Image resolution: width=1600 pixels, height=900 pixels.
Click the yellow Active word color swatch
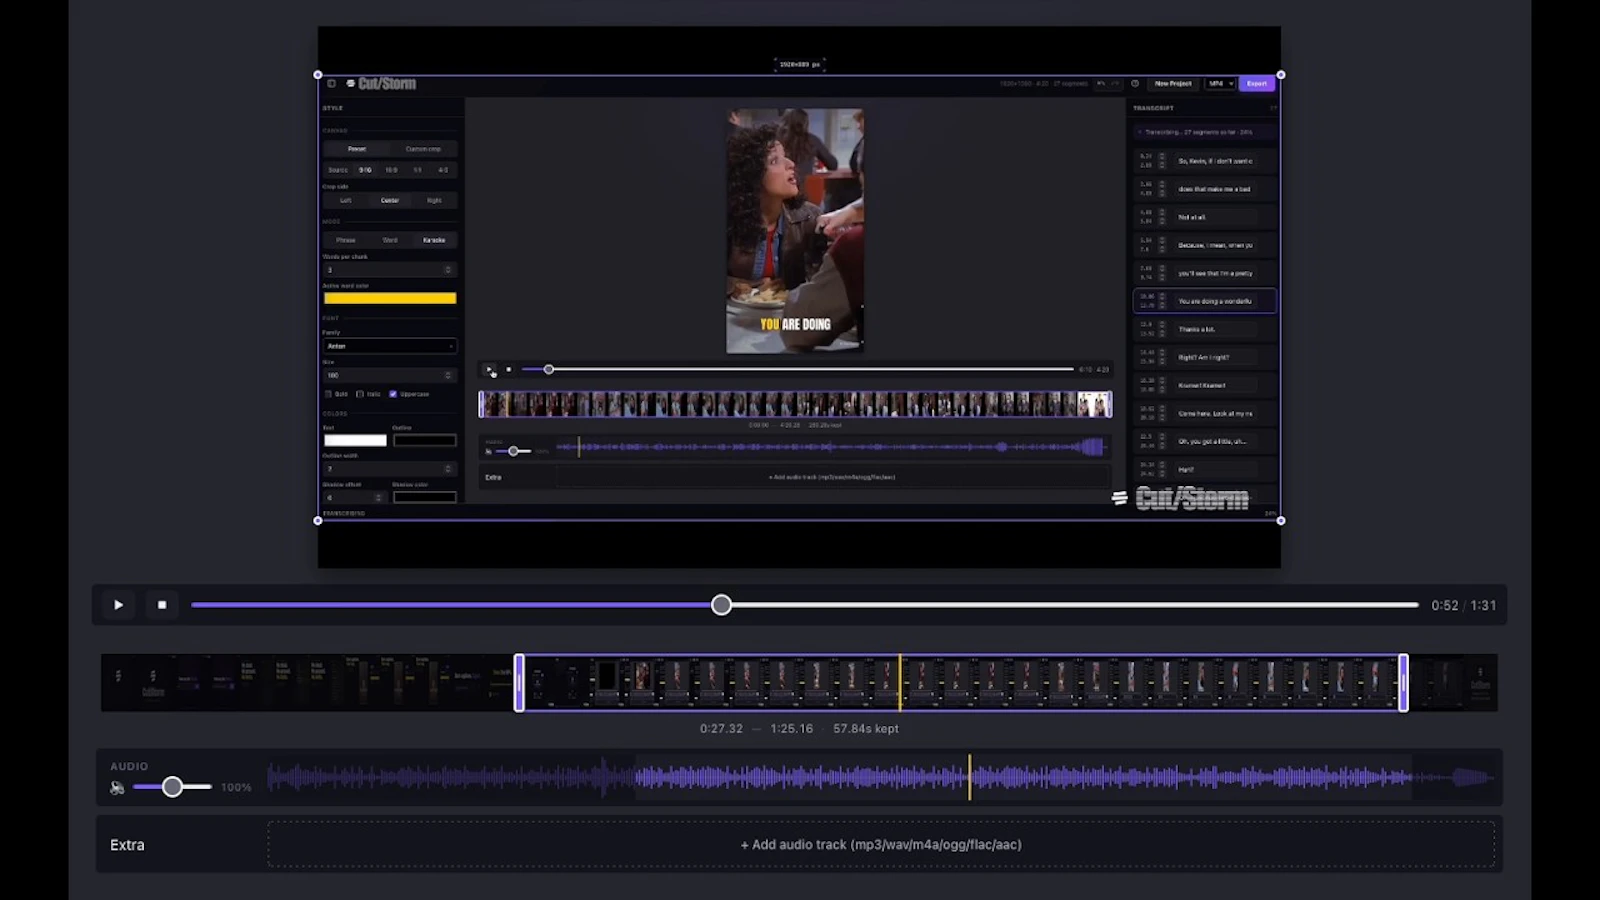[390, 298]
